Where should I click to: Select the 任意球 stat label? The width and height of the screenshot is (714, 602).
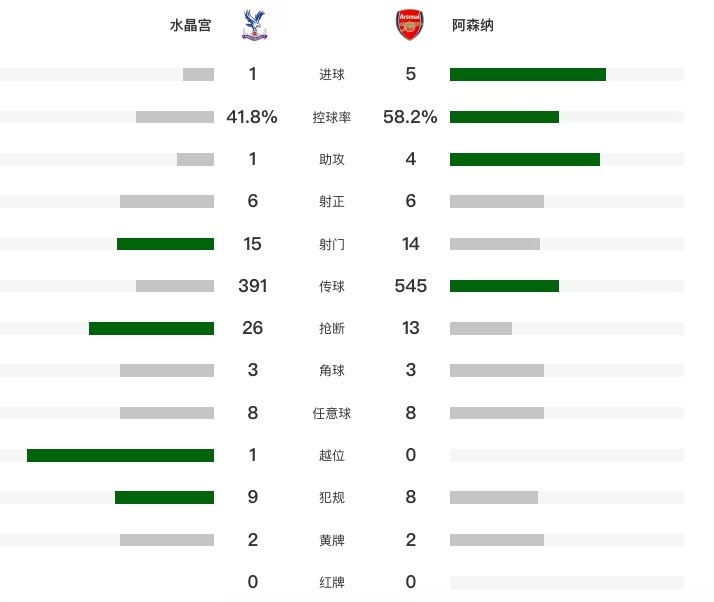tap(332, 413)
